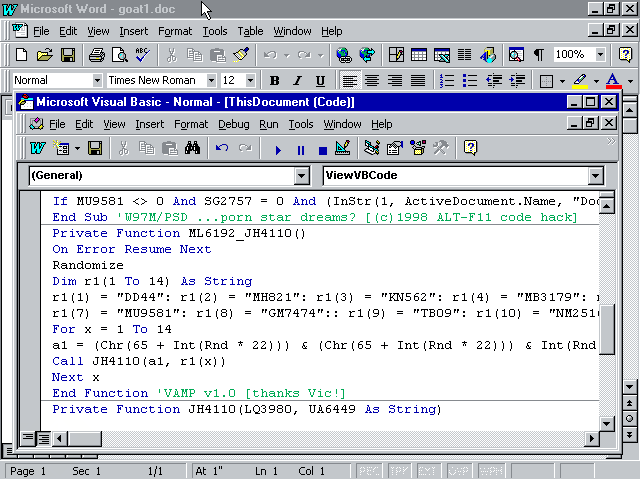
Task: Switch to Word via View Microsoft Word icon
Action: tap(38, 148)
